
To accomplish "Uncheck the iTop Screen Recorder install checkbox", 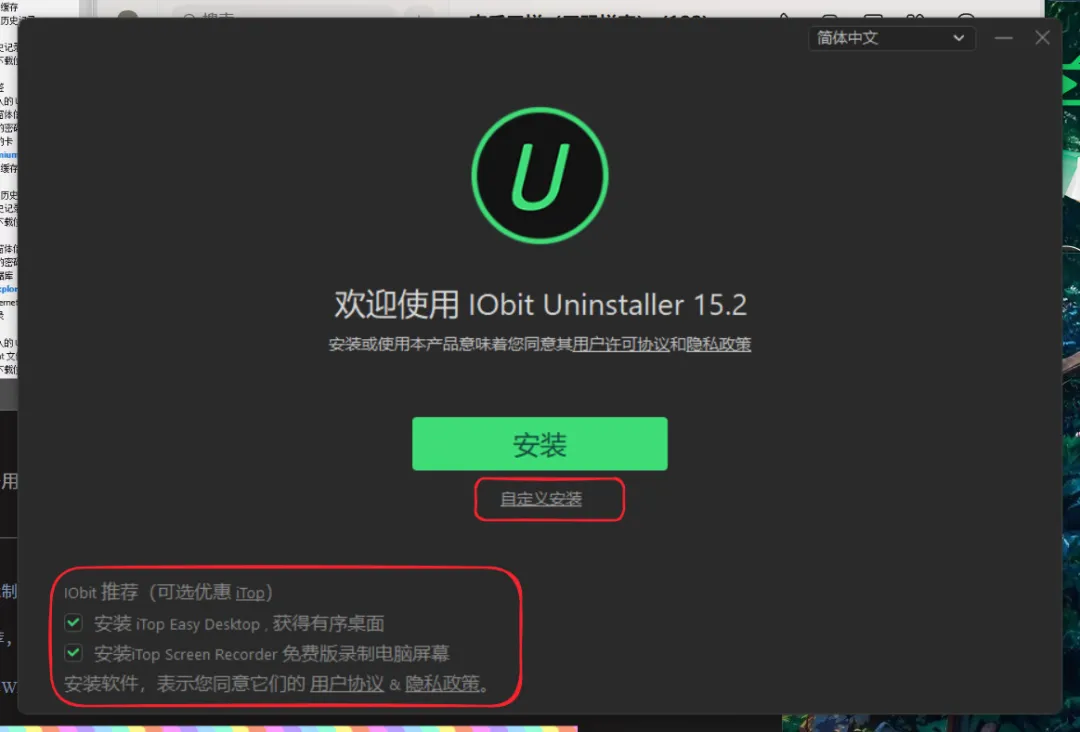I will click(x=74, y=652).
